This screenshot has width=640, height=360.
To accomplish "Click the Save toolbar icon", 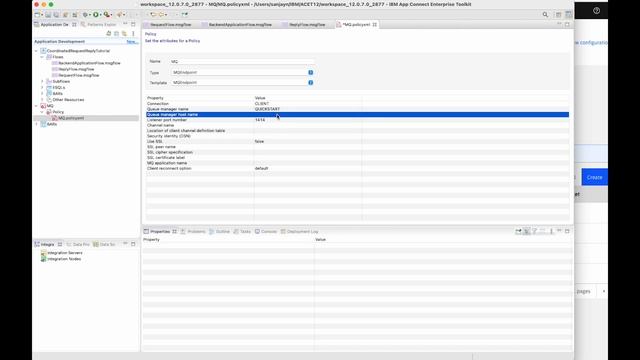I will pos(48,15).
